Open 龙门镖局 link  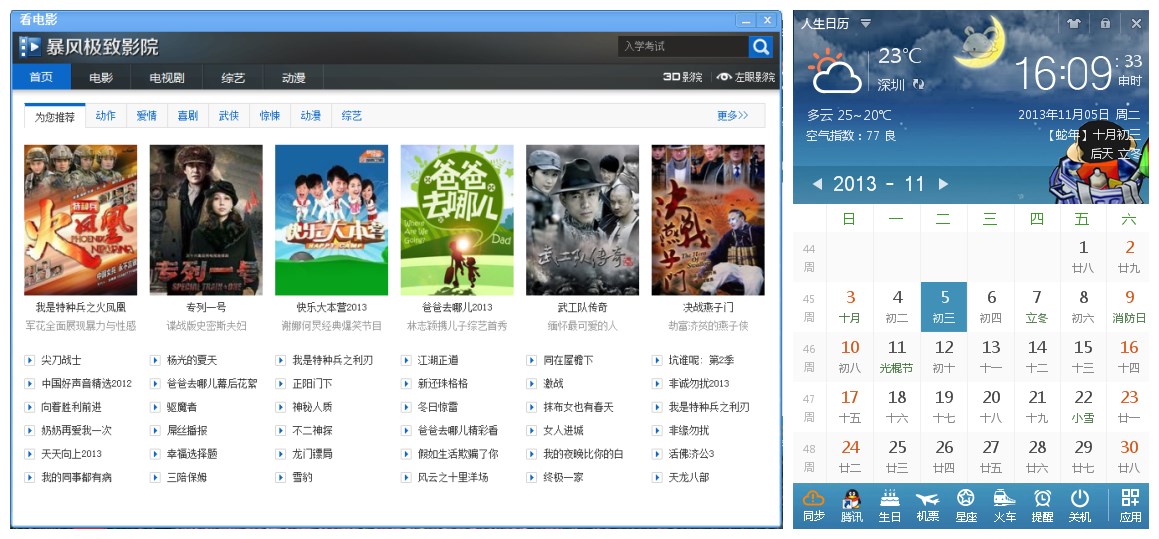click(312, 454)
